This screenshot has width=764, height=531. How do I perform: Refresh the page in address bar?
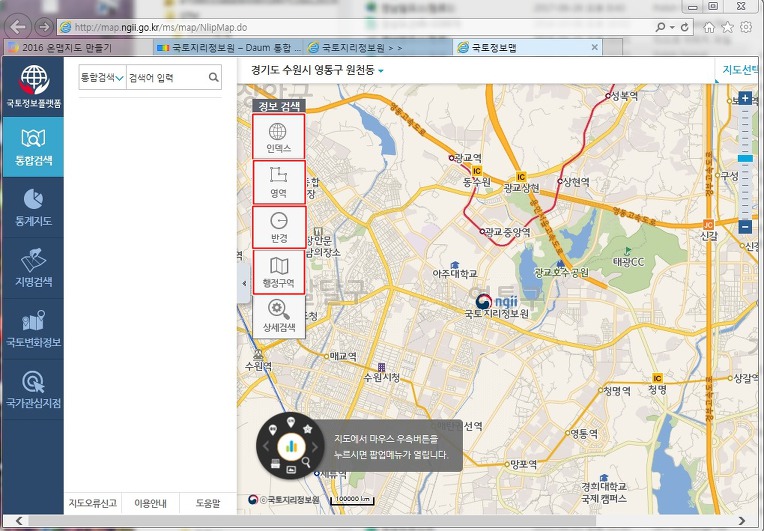tap(685, 27)
